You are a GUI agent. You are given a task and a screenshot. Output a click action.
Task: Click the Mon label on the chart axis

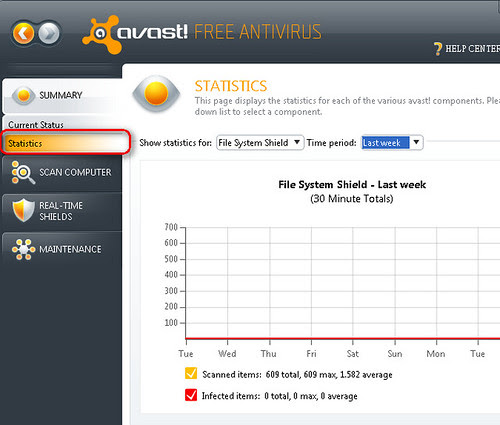click(436, 354)
